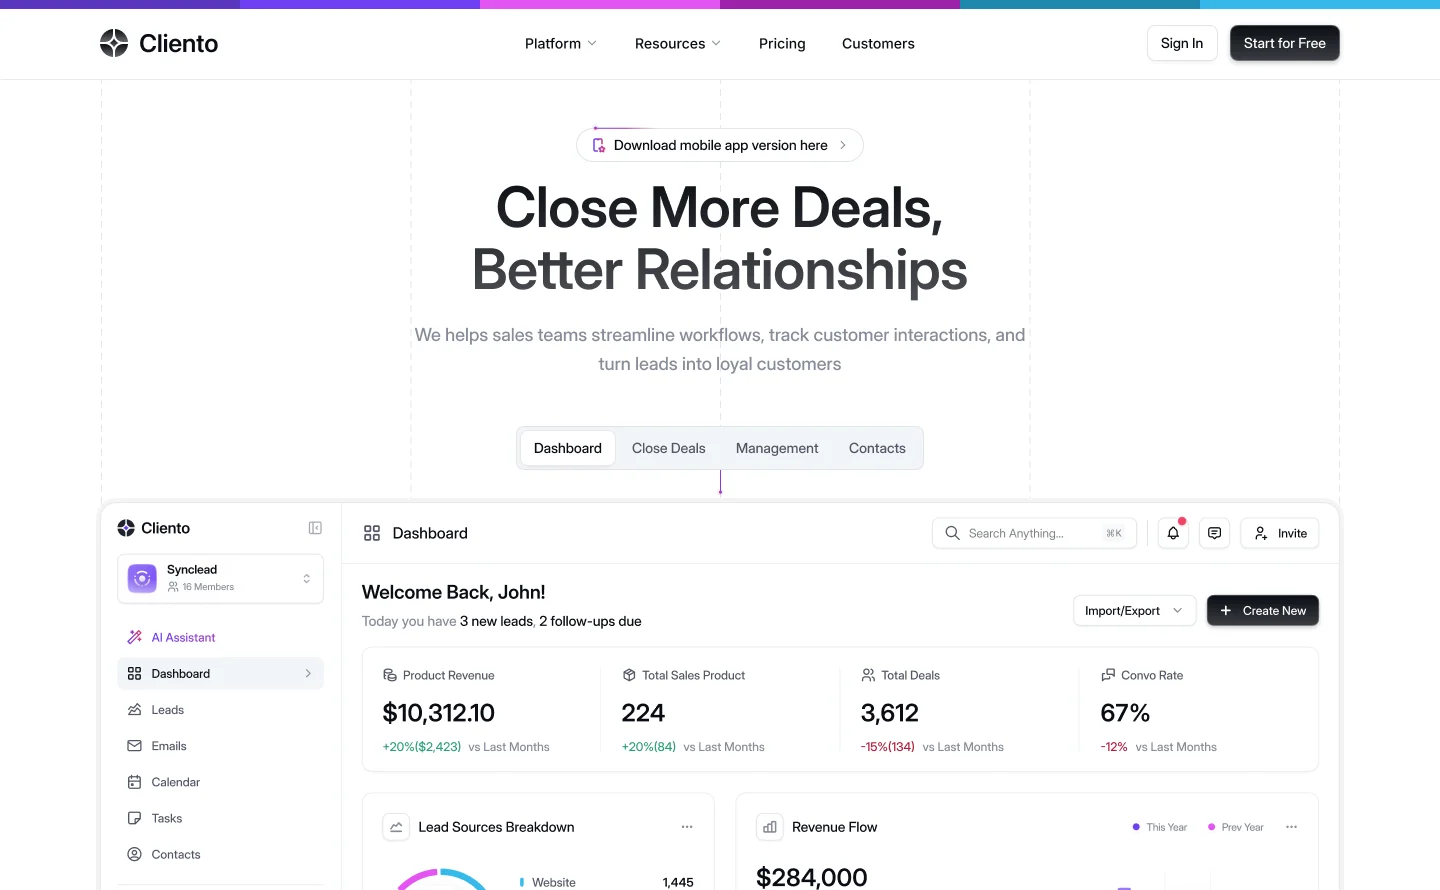Switch to the Close Deals tab
1440x890 pixels.
point(668,448)
